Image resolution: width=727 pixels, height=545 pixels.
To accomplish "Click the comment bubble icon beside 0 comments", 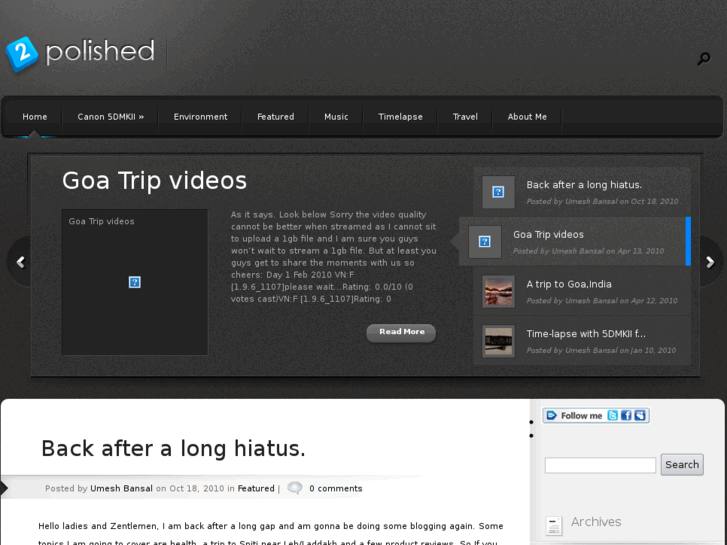I will pyautogui.click(x=295, y=488).
